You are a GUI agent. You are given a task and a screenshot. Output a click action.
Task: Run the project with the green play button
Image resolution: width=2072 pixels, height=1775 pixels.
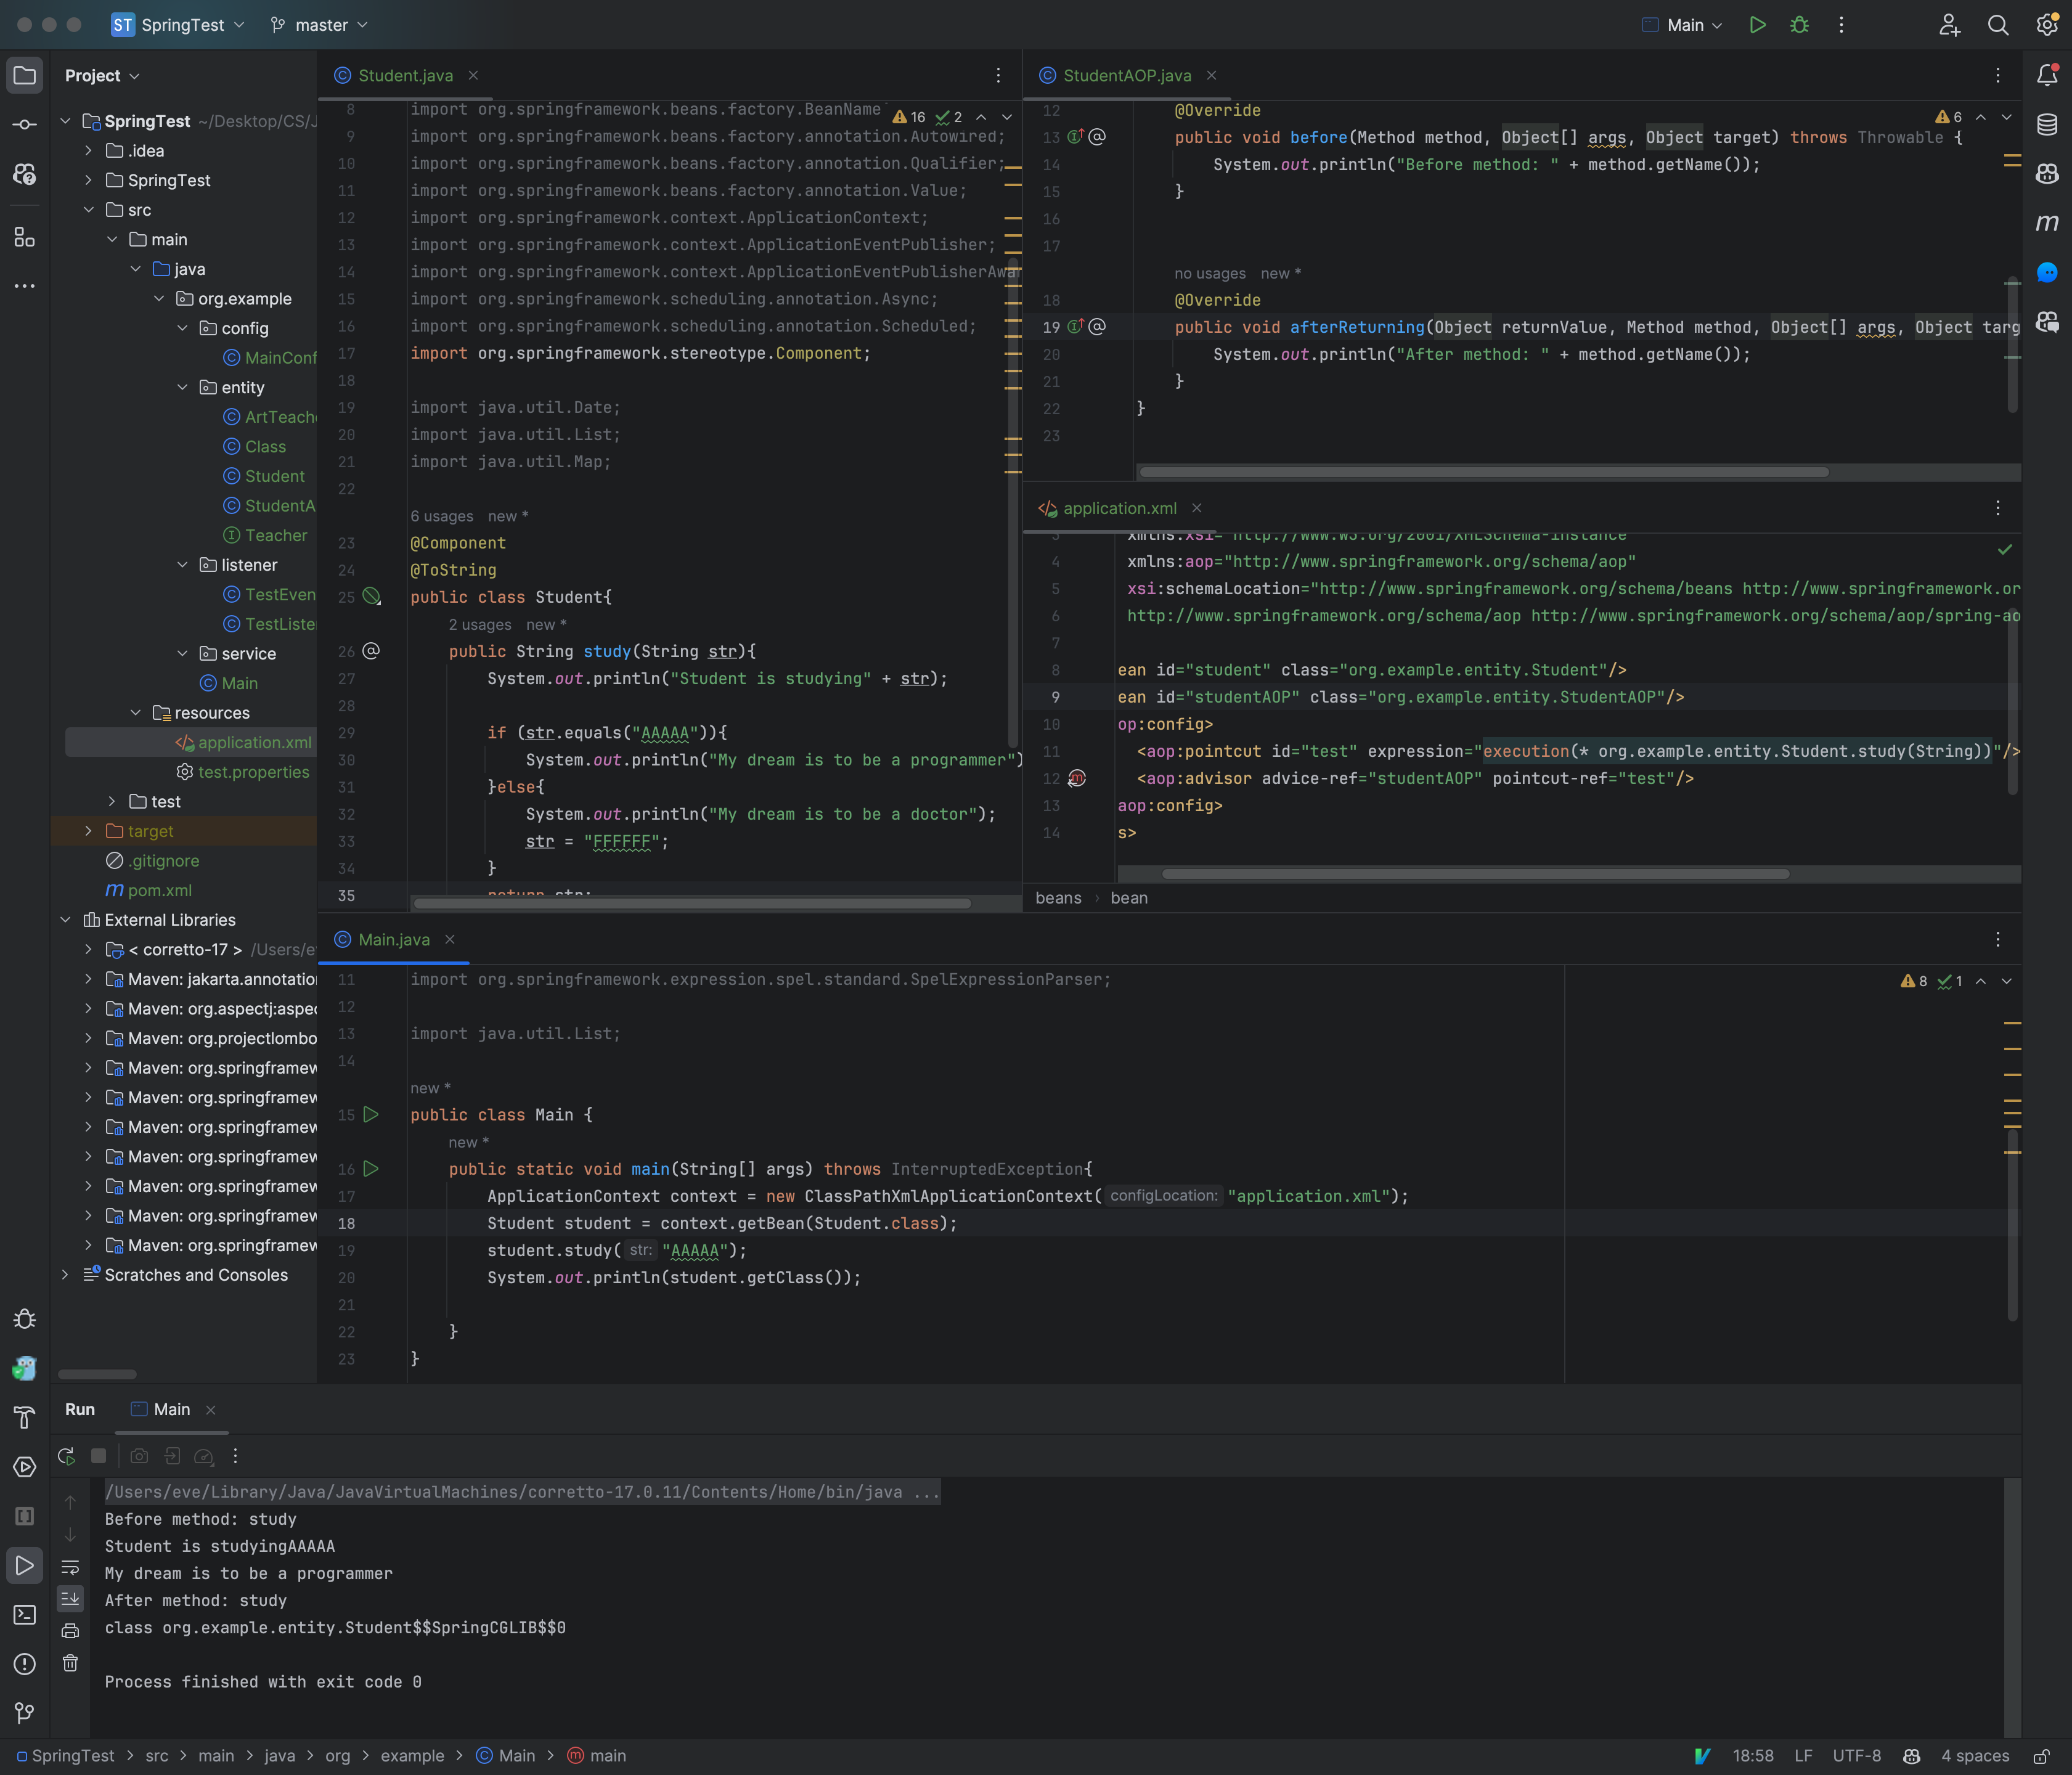click(x=1758, y=25)
